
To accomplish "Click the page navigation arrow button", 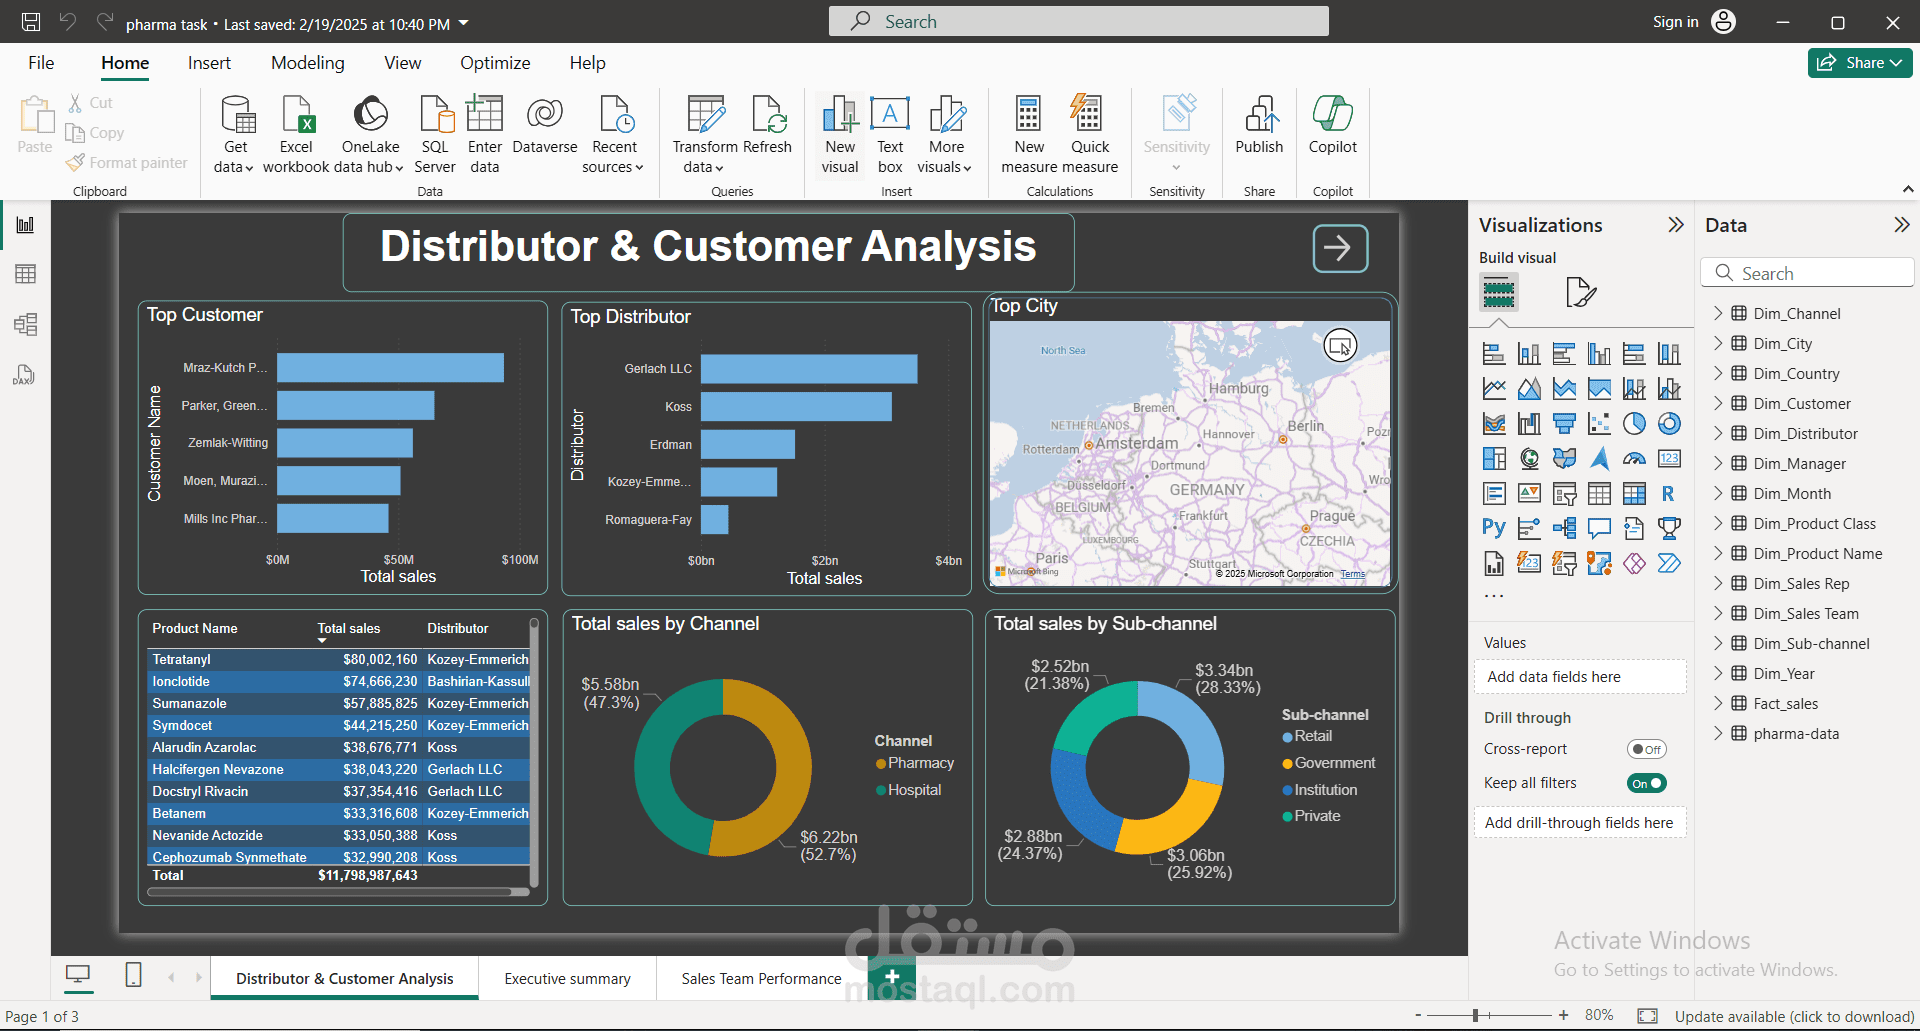I will click(1340, 248).
